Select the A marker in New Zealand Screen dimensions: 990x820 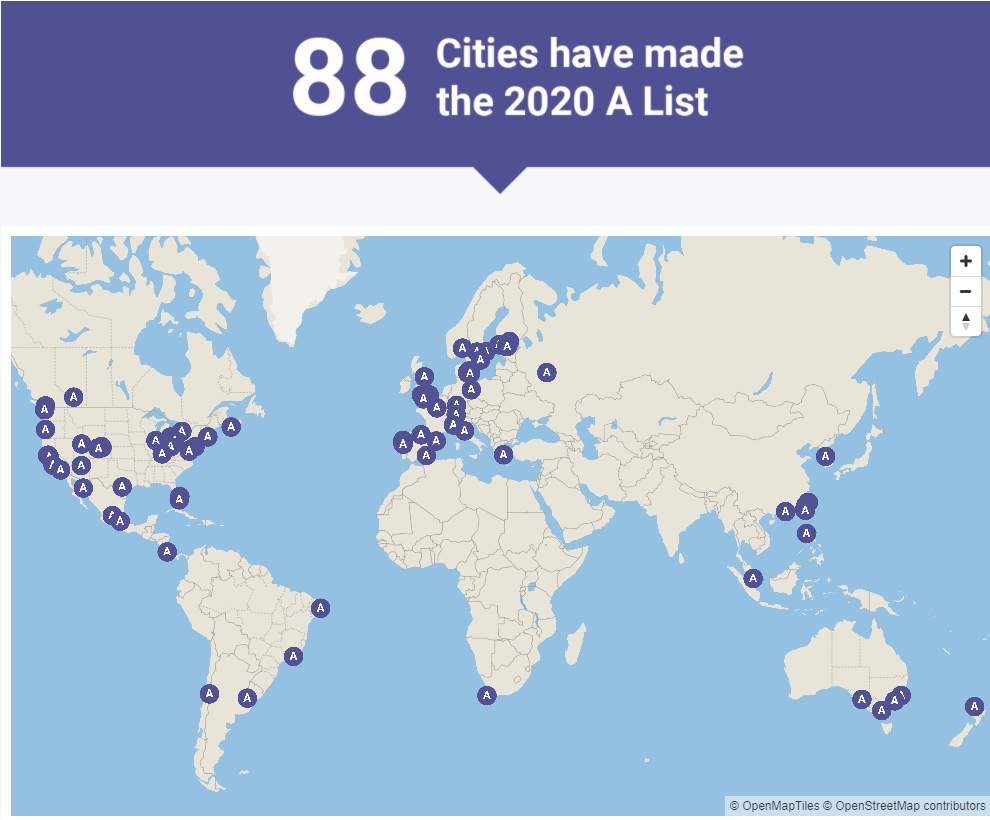(974, 706)
